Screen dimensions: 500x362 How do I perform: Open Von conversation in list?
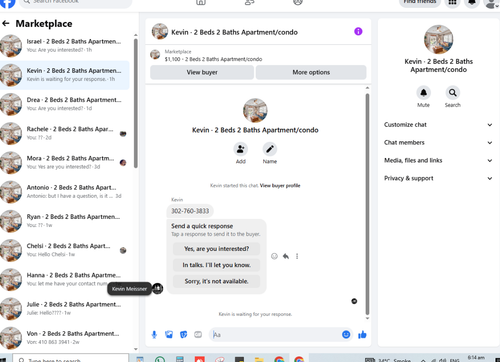tap(65, 338)
